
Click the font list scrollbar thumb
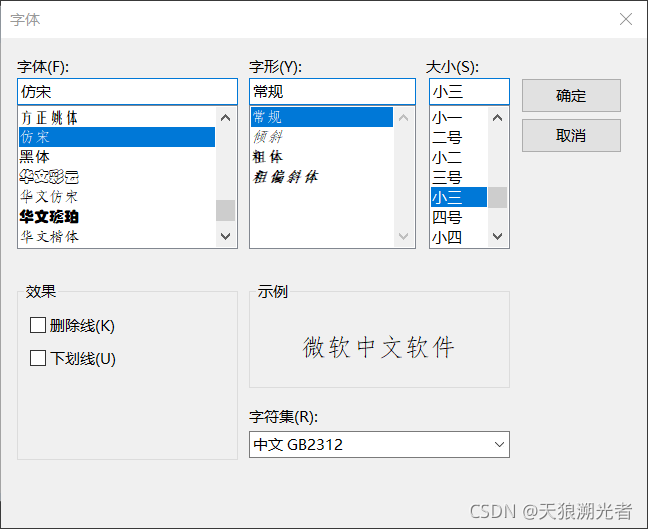click(226, 210)
